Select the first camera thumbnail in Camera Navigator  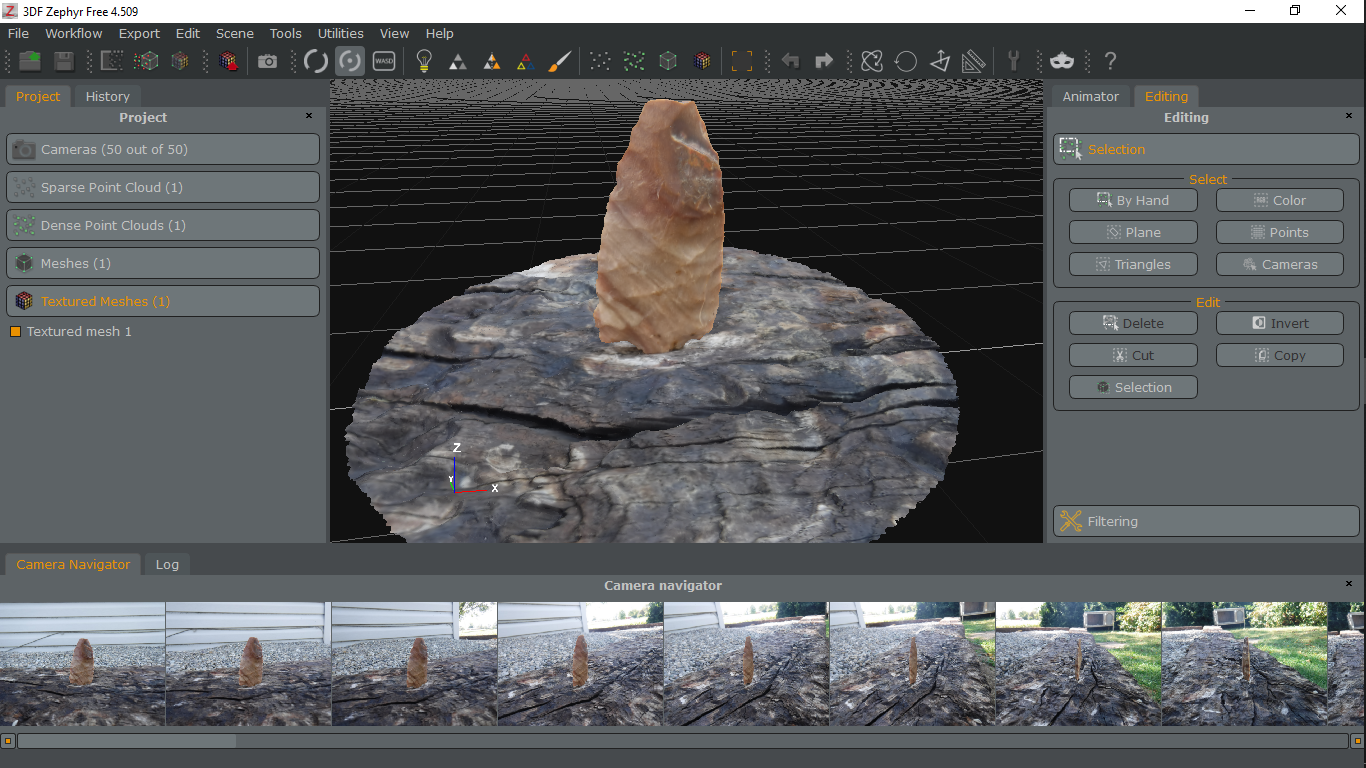click(x=83, y=663)
